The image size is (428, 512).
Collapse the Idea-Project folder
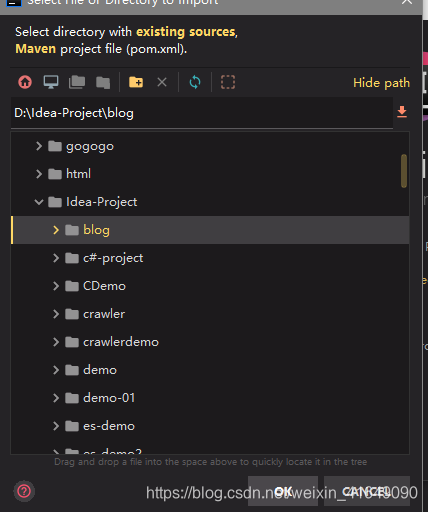[39, 202]
